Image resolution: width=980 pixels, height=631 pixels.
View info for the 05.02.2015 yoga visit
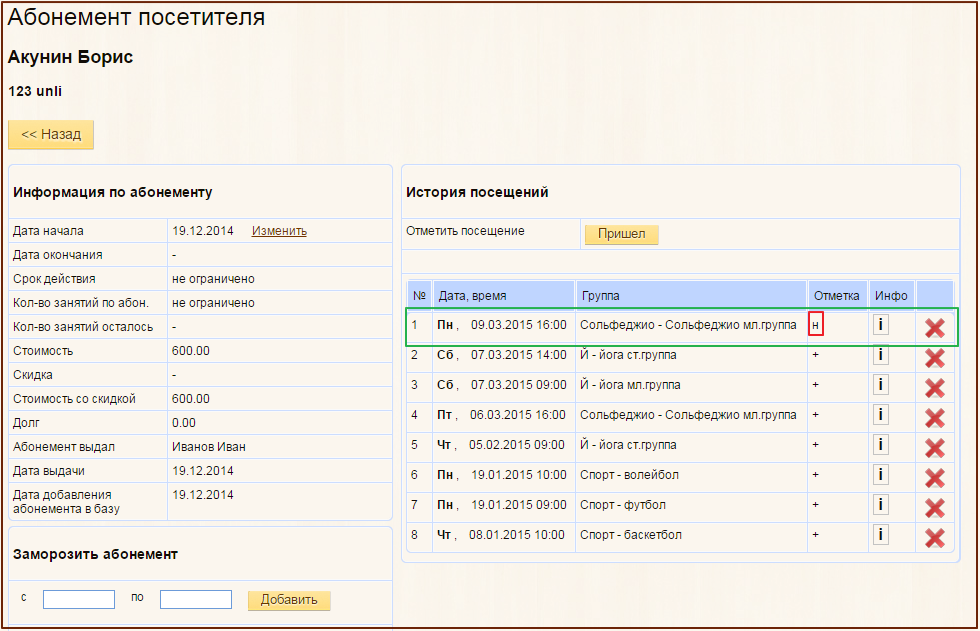pos(880,445)
